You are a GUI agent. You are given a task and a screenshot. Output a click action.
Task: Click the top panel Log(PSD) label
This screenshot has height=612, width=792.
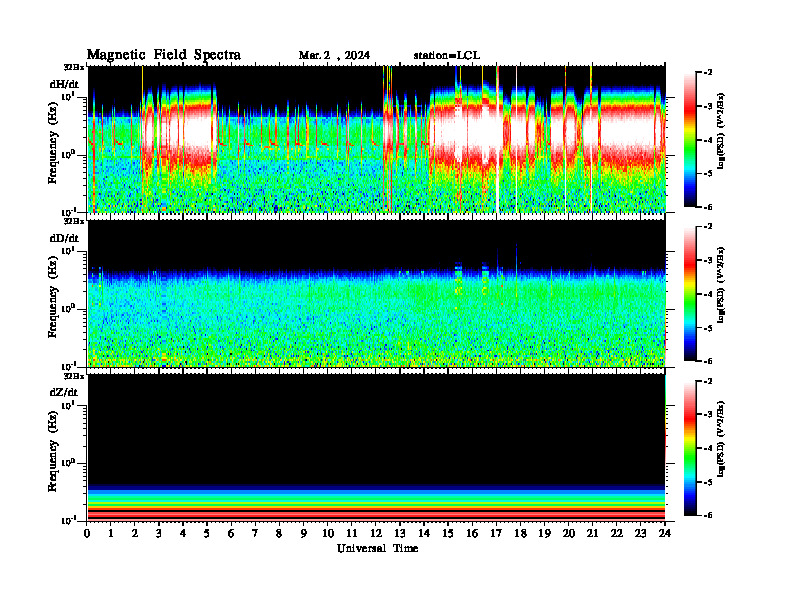pyautogui.click(x=721, y=131)
